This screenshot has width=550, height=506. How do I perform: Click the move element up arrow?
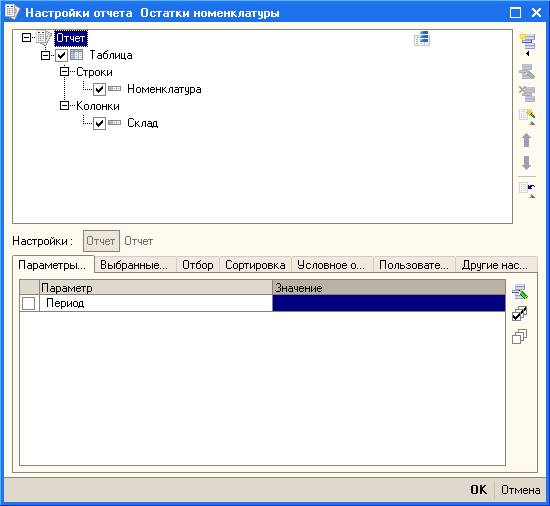point(526,140)
